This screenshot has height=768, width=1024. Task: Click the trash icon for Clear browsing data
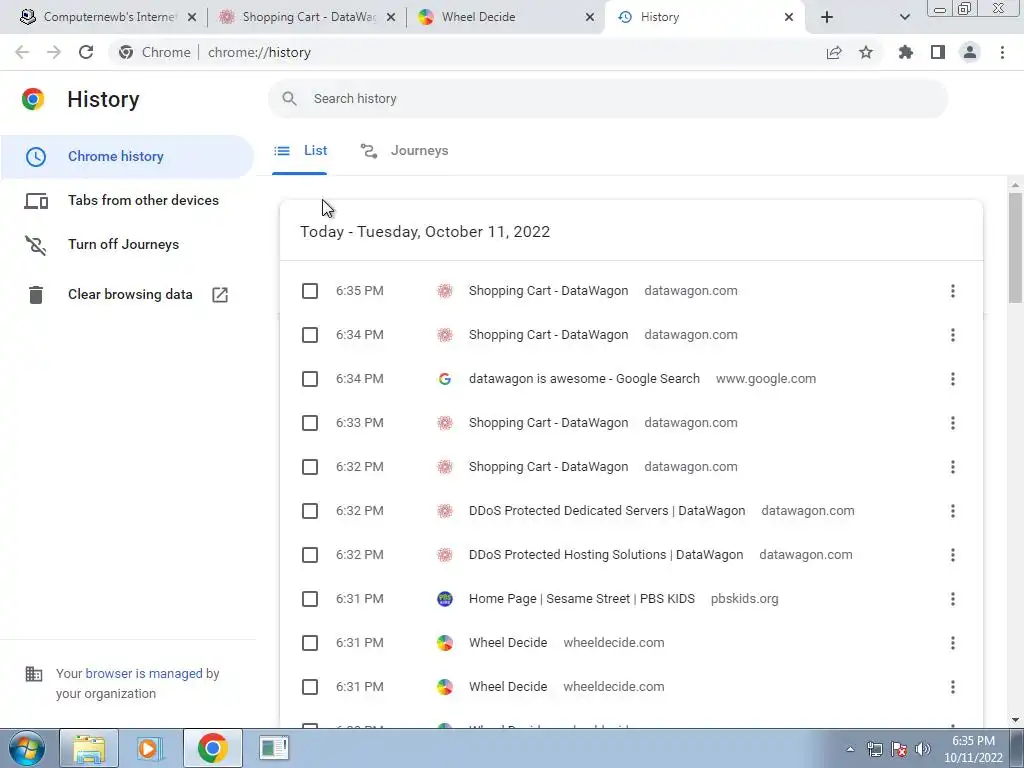36,295
